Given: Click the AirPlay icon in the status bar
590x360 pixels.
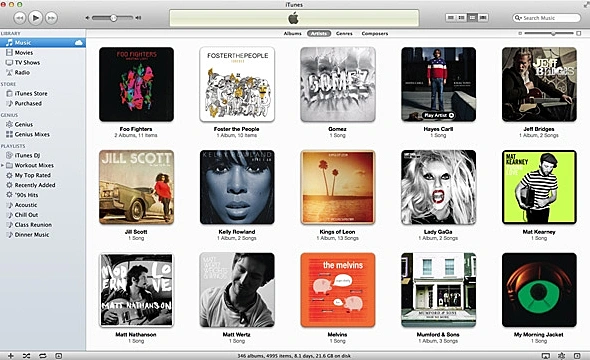Looking at the screenshot, I should [546, 355].
